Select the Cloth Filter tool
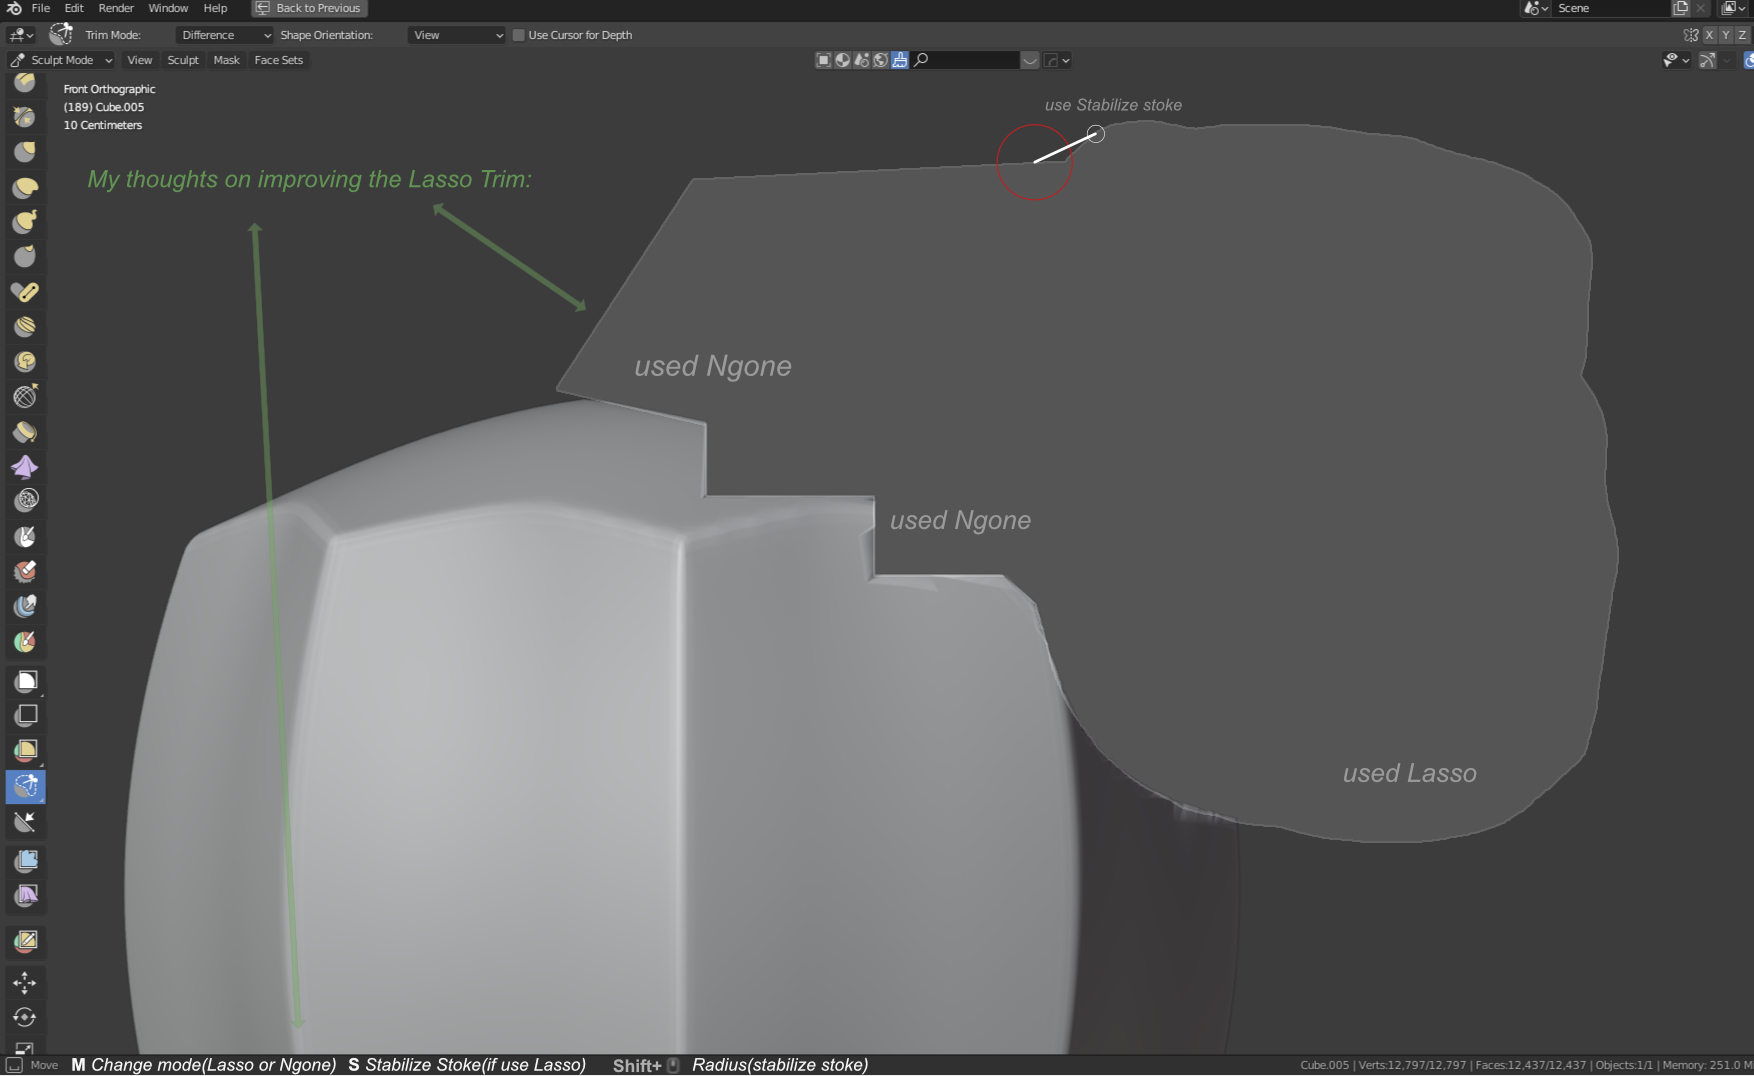 25,896
